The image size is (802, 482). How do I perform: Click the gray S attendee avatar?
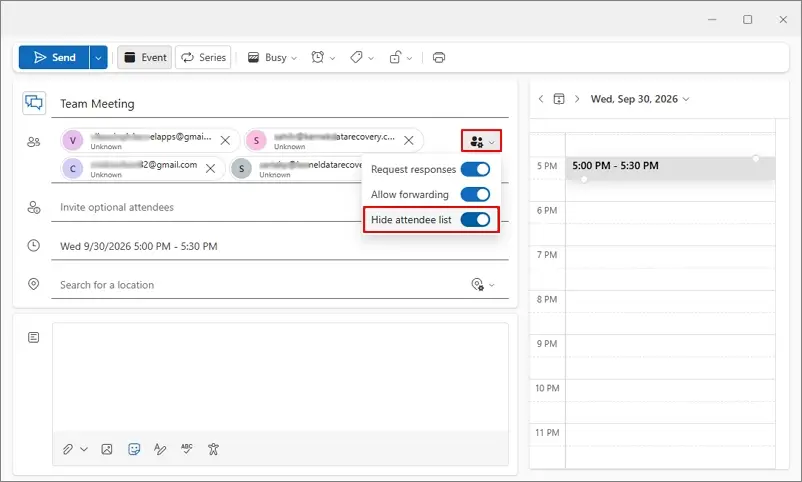click(241, 168)
